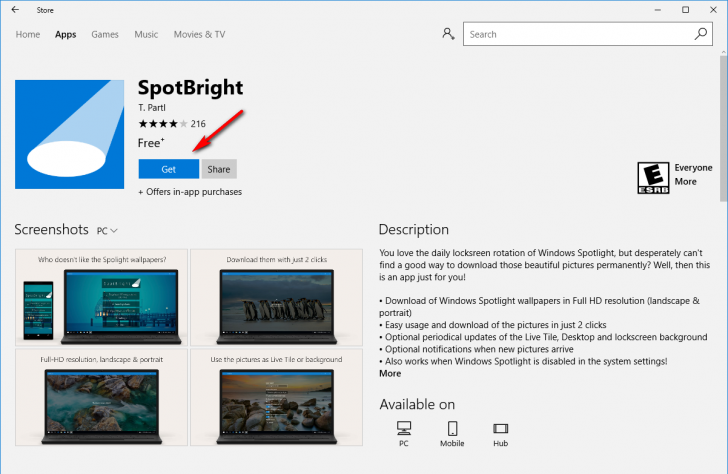Open the Home tab
Image resolution: width=728 pixels, height=474 pixels.
[x=28, y=34]
